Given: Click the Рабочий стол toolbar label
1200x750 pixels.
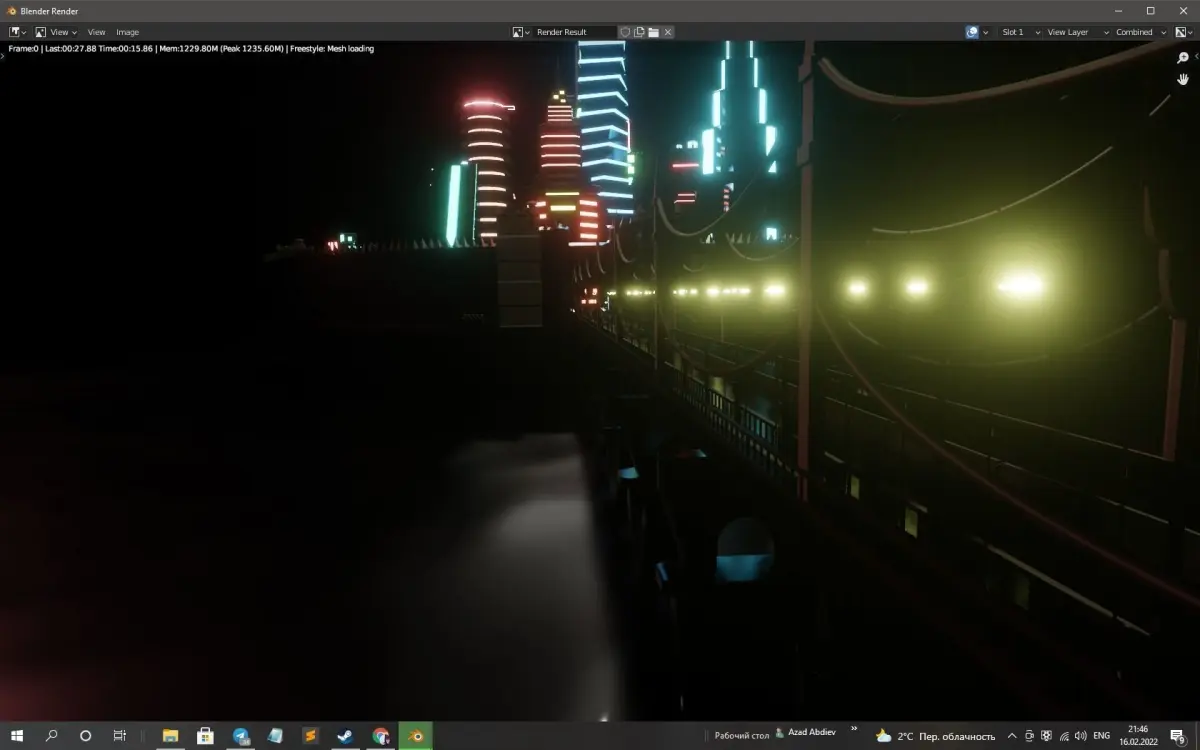Looking at the screenshot, I should (741, 736).
